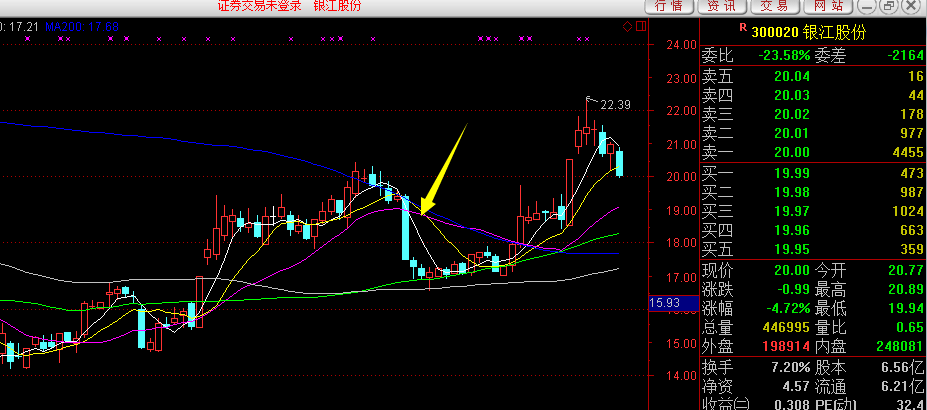The height and width of the screenshot is (410, 927).
Task: Click the 量比 volume ratio 0.65
Action: point(910,328)
